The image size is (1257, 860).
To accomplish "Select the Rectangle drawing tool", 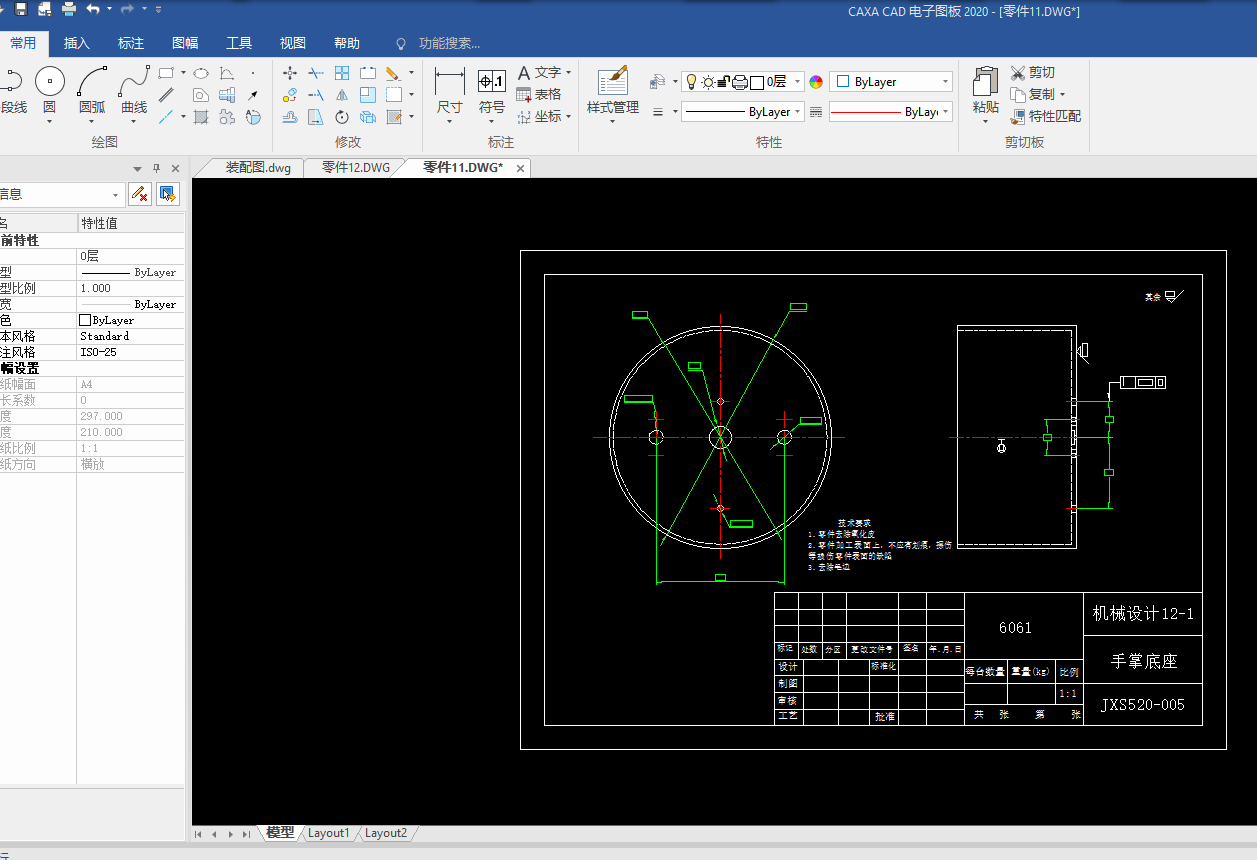I will 166,73.
